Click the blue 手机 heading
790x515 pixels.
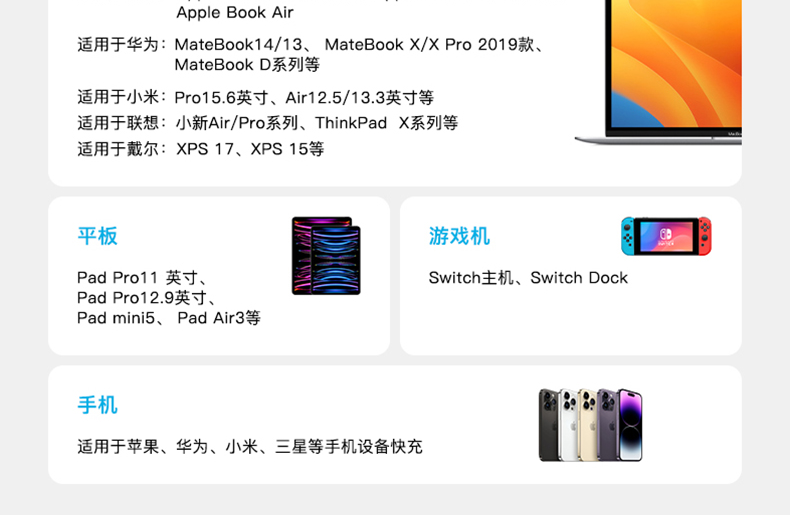[98, 405]
